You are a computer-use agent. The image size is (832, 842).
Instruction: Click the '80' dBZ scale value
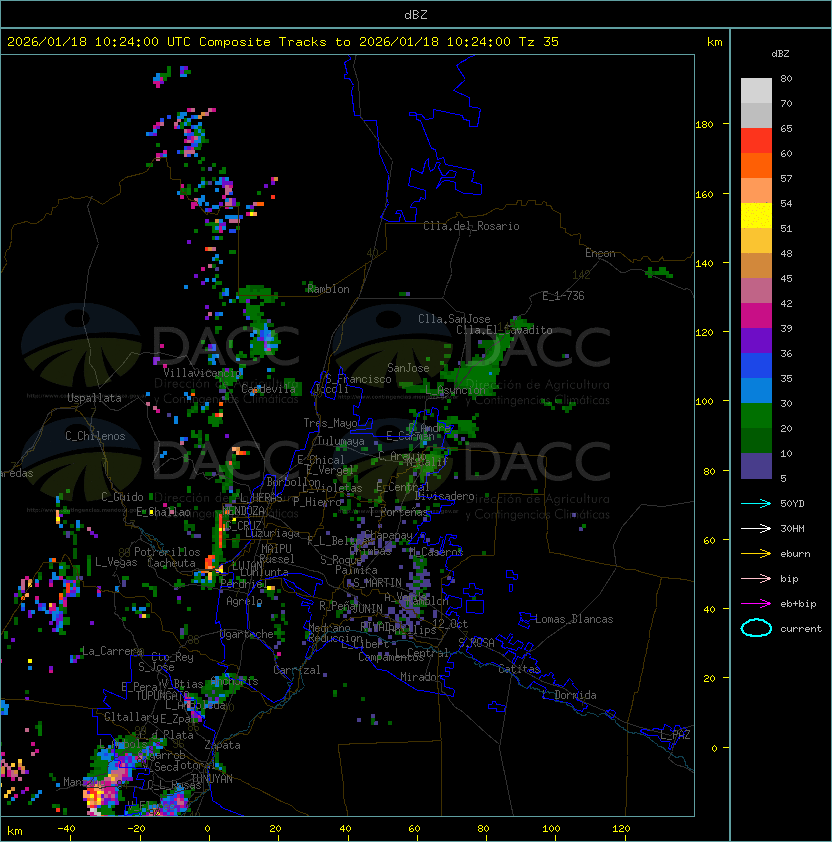pyautogui.click(x=786, y=78)
